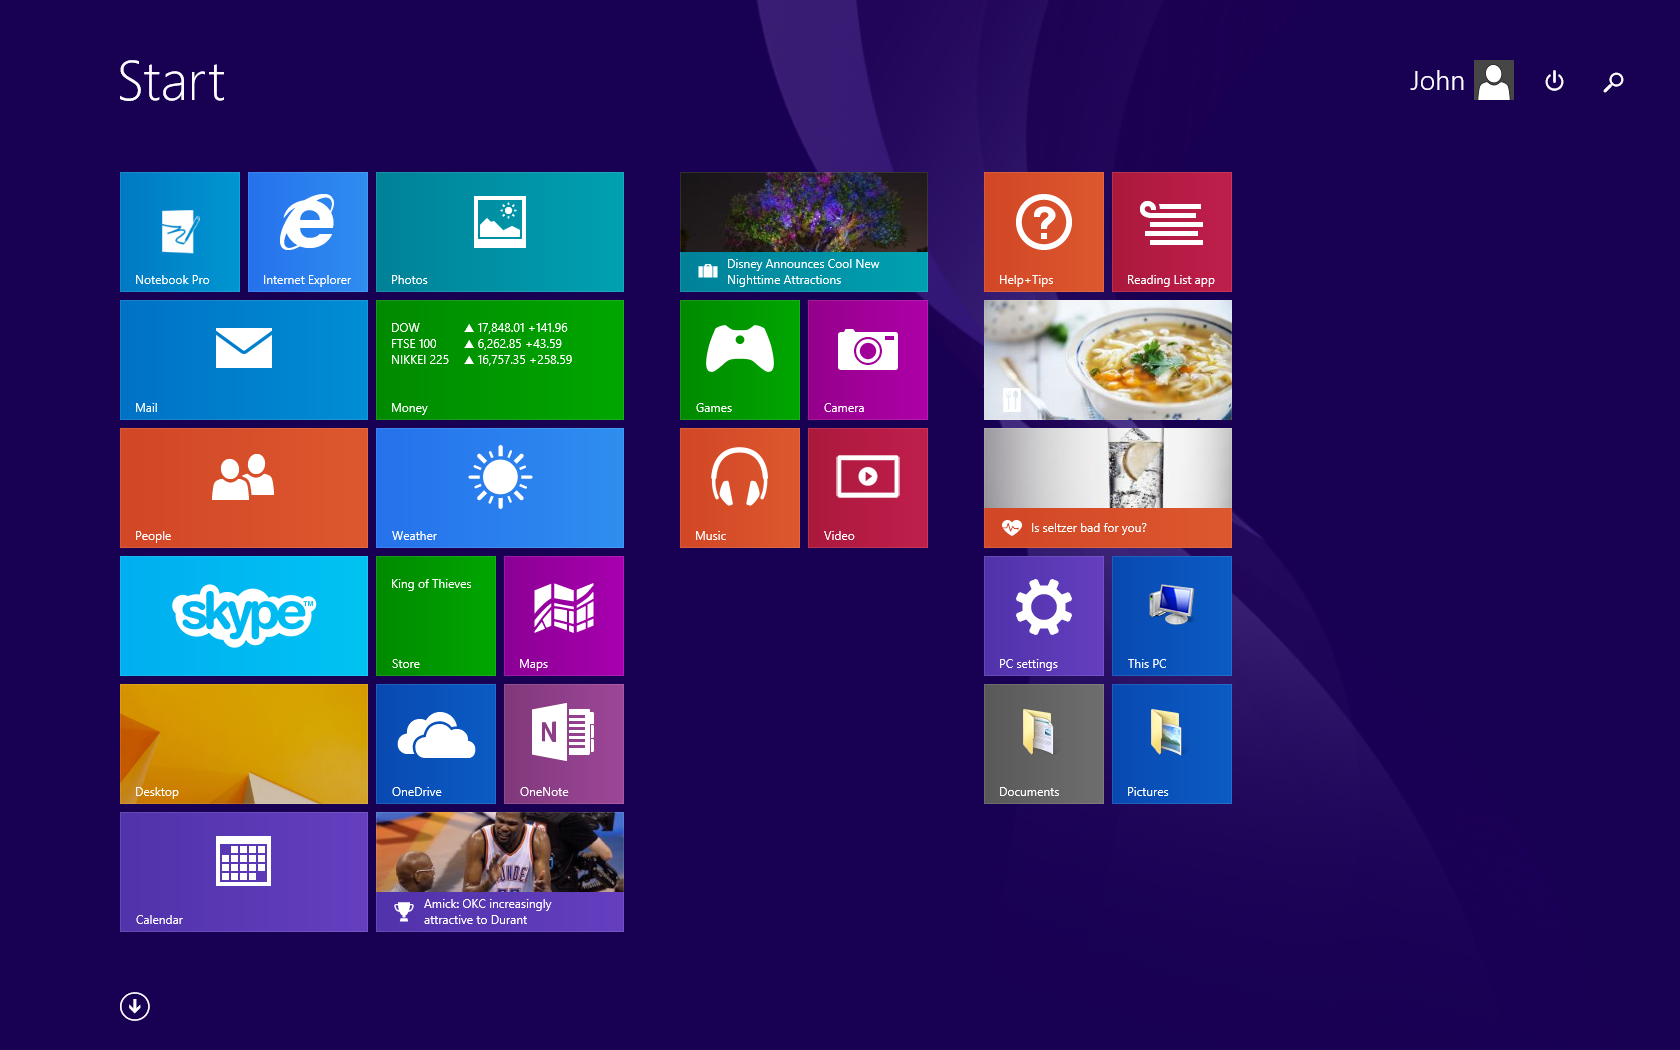
Task: Open the Mail tile
Action: pyautogui.click(x=244, y=360)
